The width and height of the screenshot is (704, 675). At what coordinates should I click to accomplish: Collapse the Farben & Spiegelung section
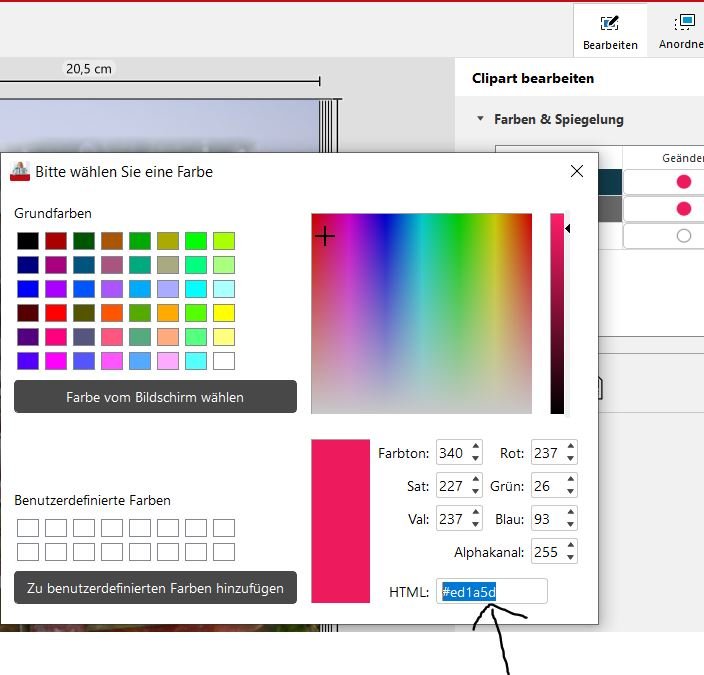(481, 119)
